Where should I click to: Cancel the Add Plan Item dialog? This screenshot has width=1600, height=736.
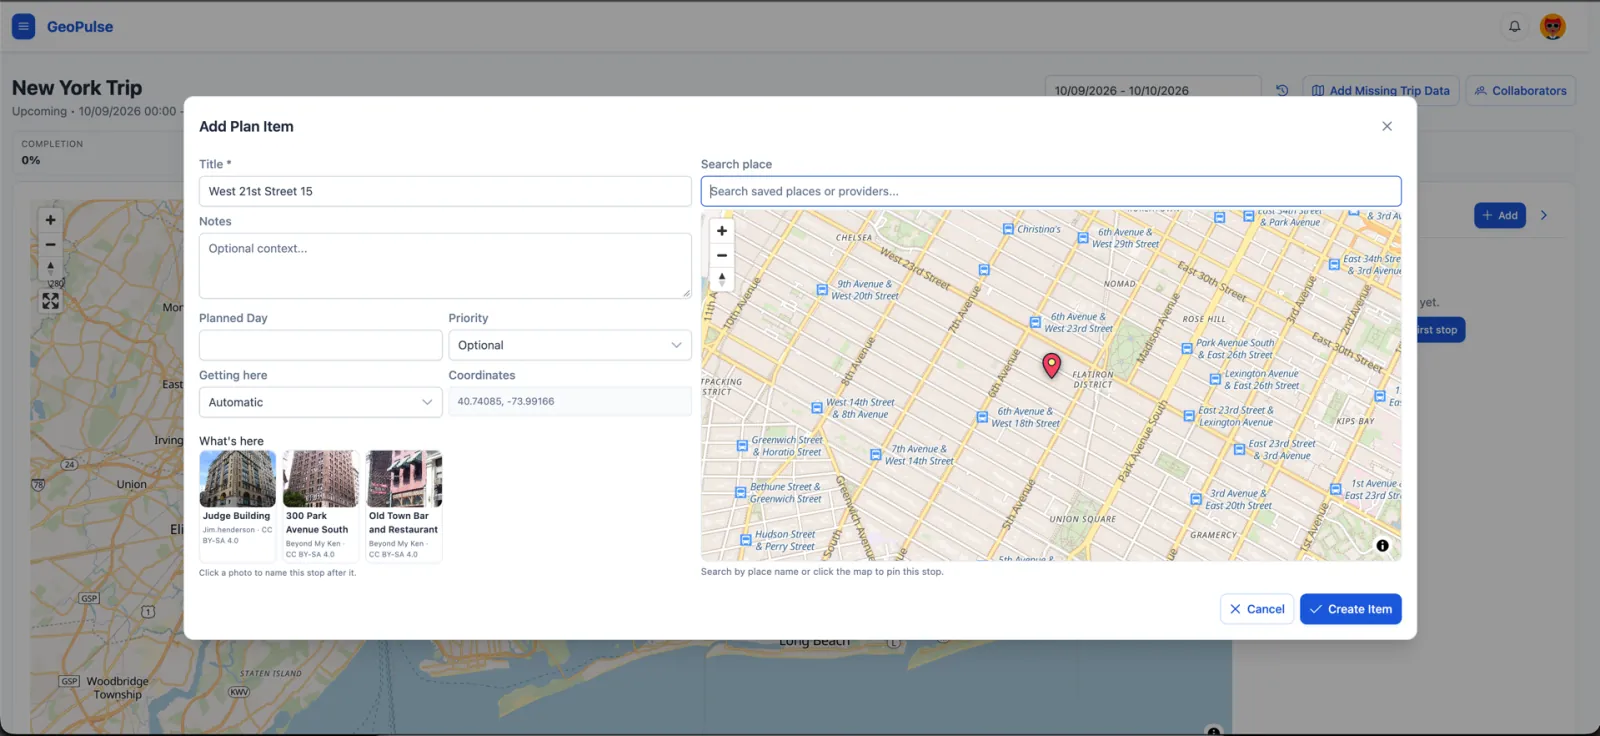[x=1257, y=609]
